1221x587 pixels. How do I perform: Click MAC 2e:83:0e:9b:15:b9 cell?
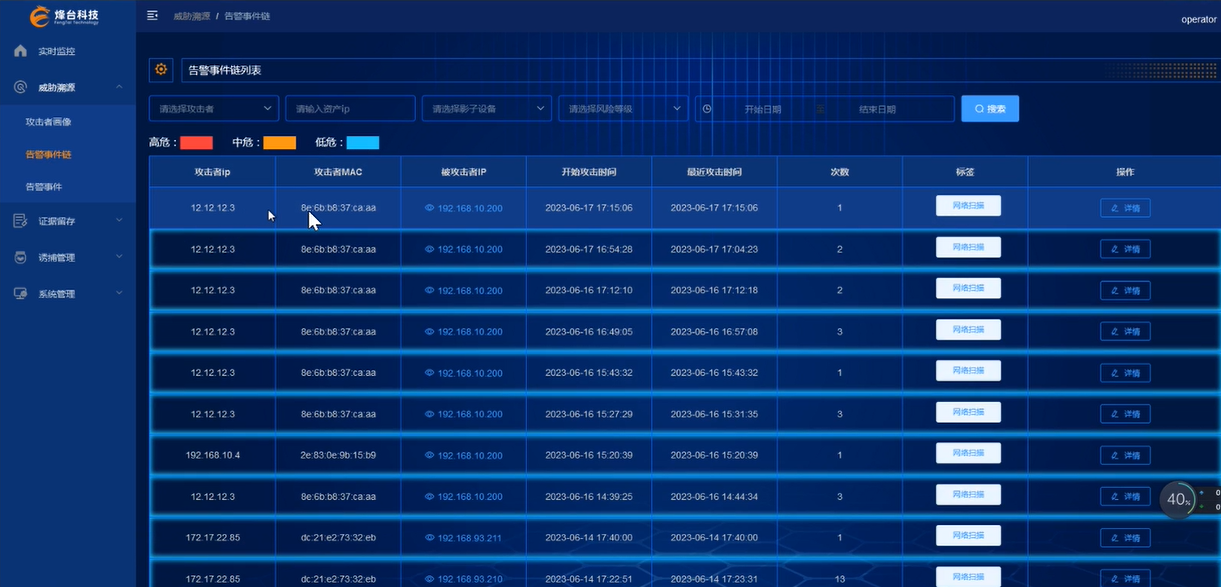338,455
